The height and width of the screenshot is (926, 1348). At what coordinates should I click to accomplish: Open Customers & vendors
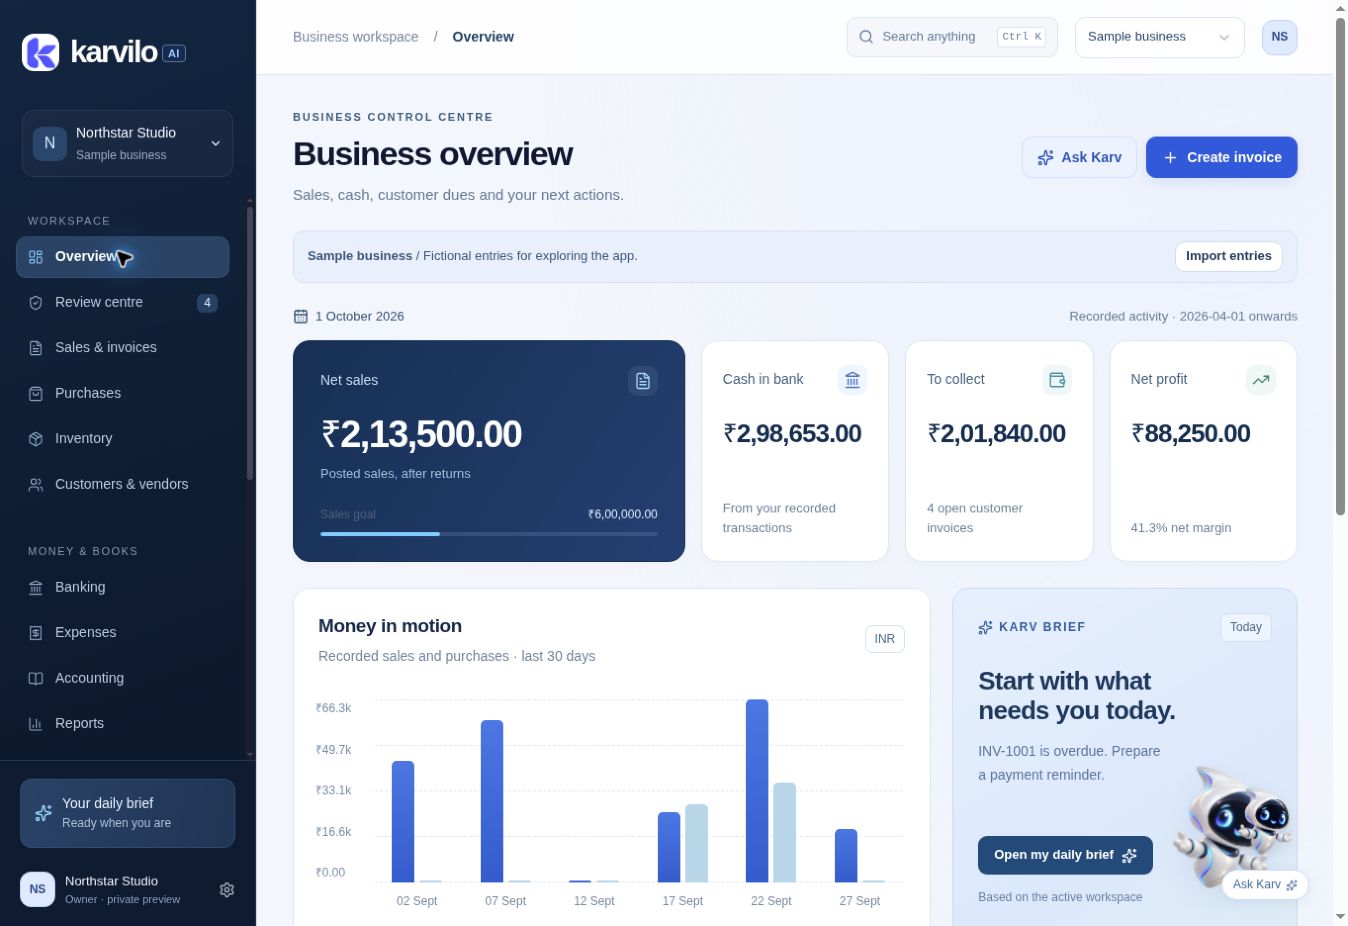(x=123, y=484)
